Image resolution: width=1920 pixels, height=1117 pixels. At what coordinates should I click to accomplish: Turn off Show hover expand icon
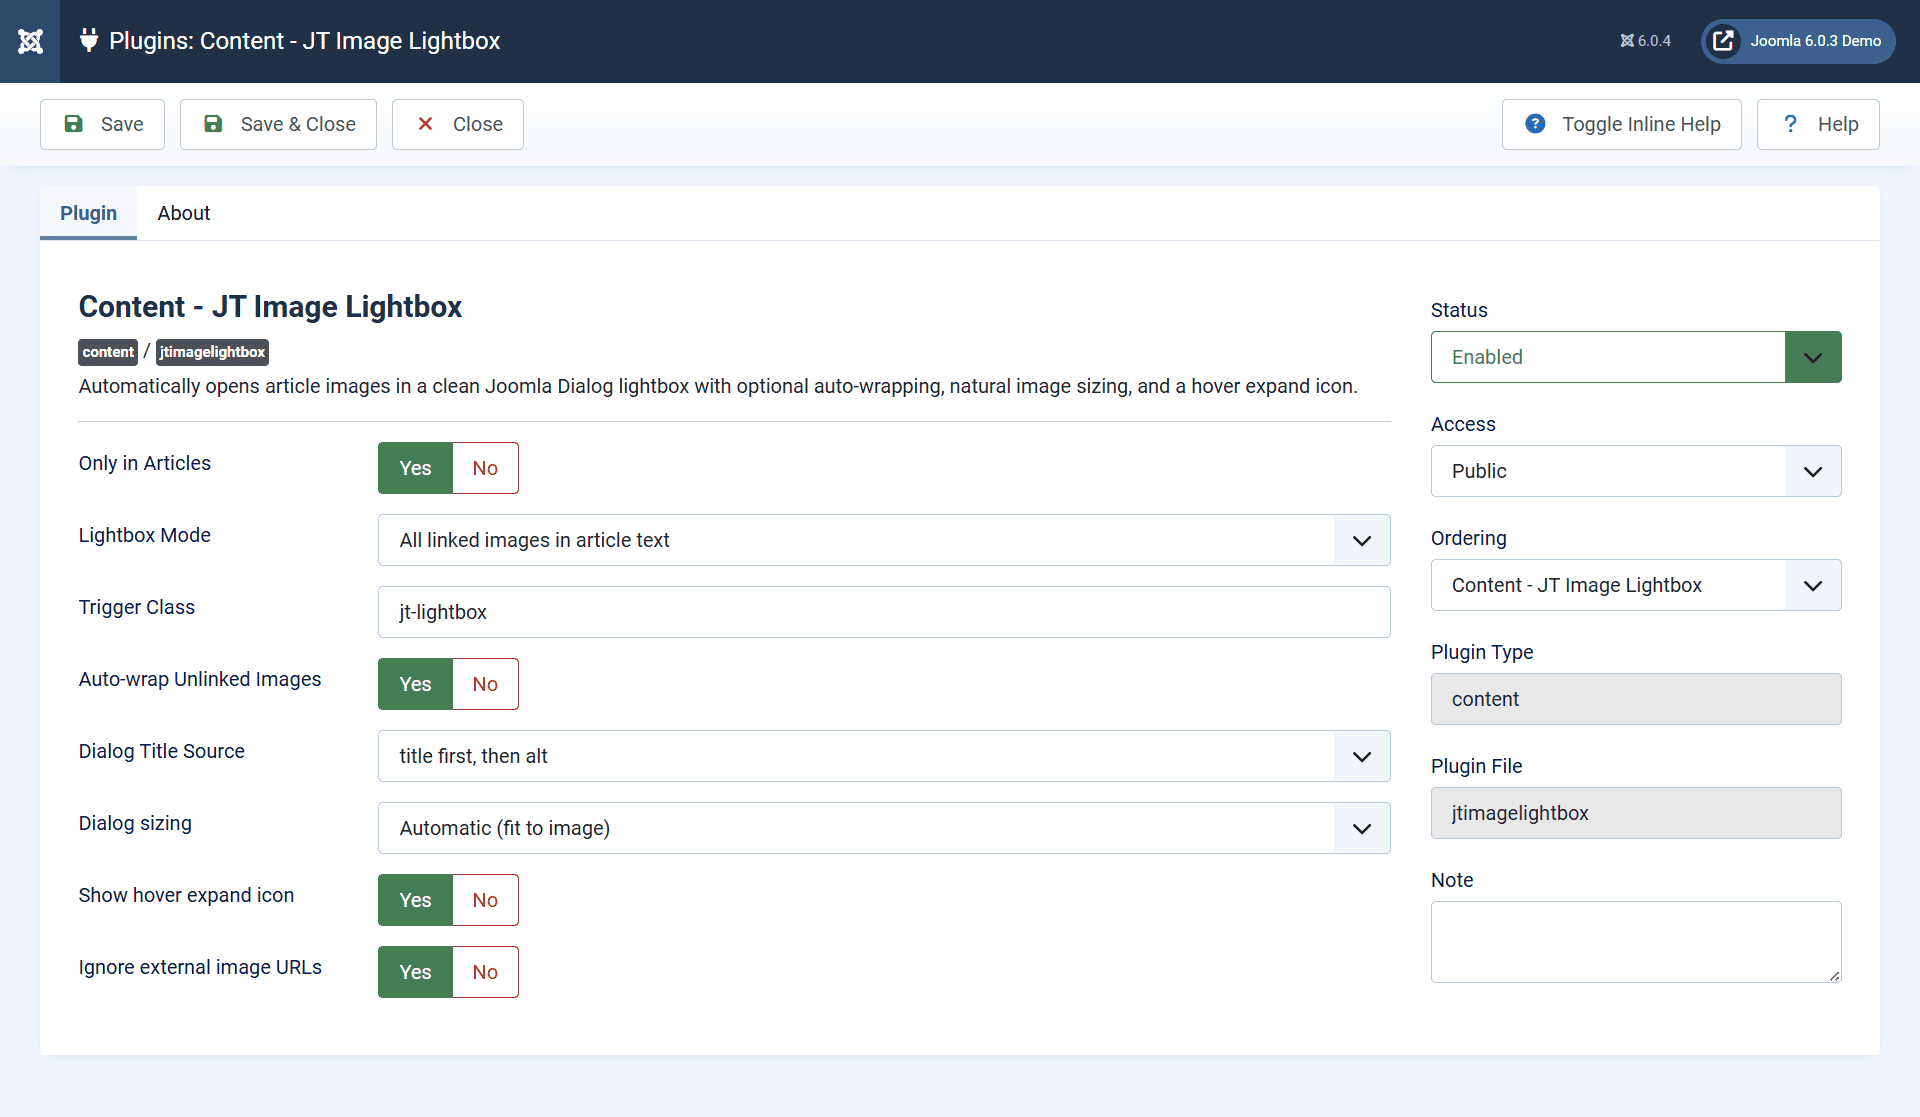point(485,899)
